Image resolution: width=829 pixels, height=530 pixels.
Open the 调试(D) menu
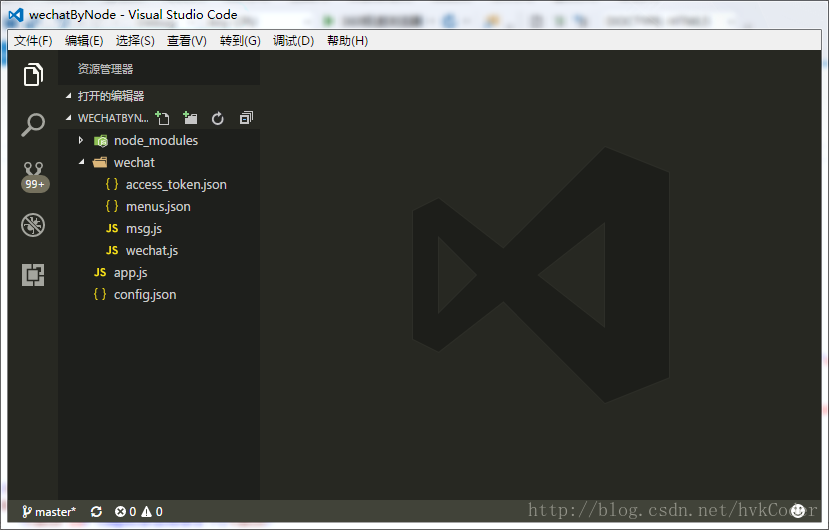293,41
